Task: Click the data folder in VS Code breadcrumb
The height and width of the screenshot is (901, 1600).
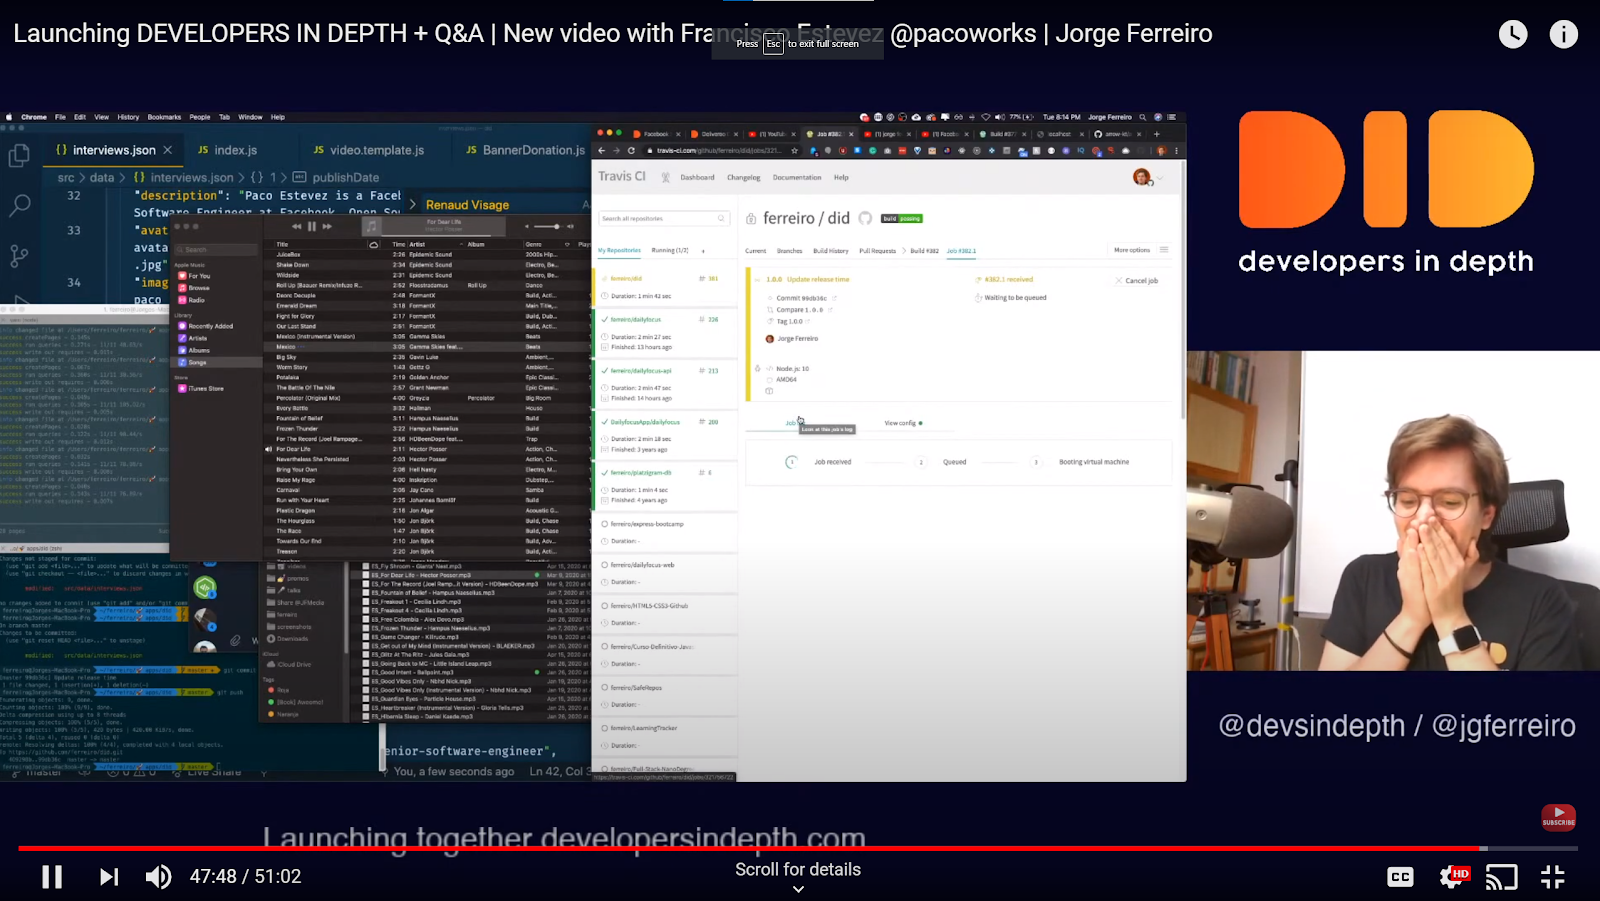Action: [x=102, y=177]
